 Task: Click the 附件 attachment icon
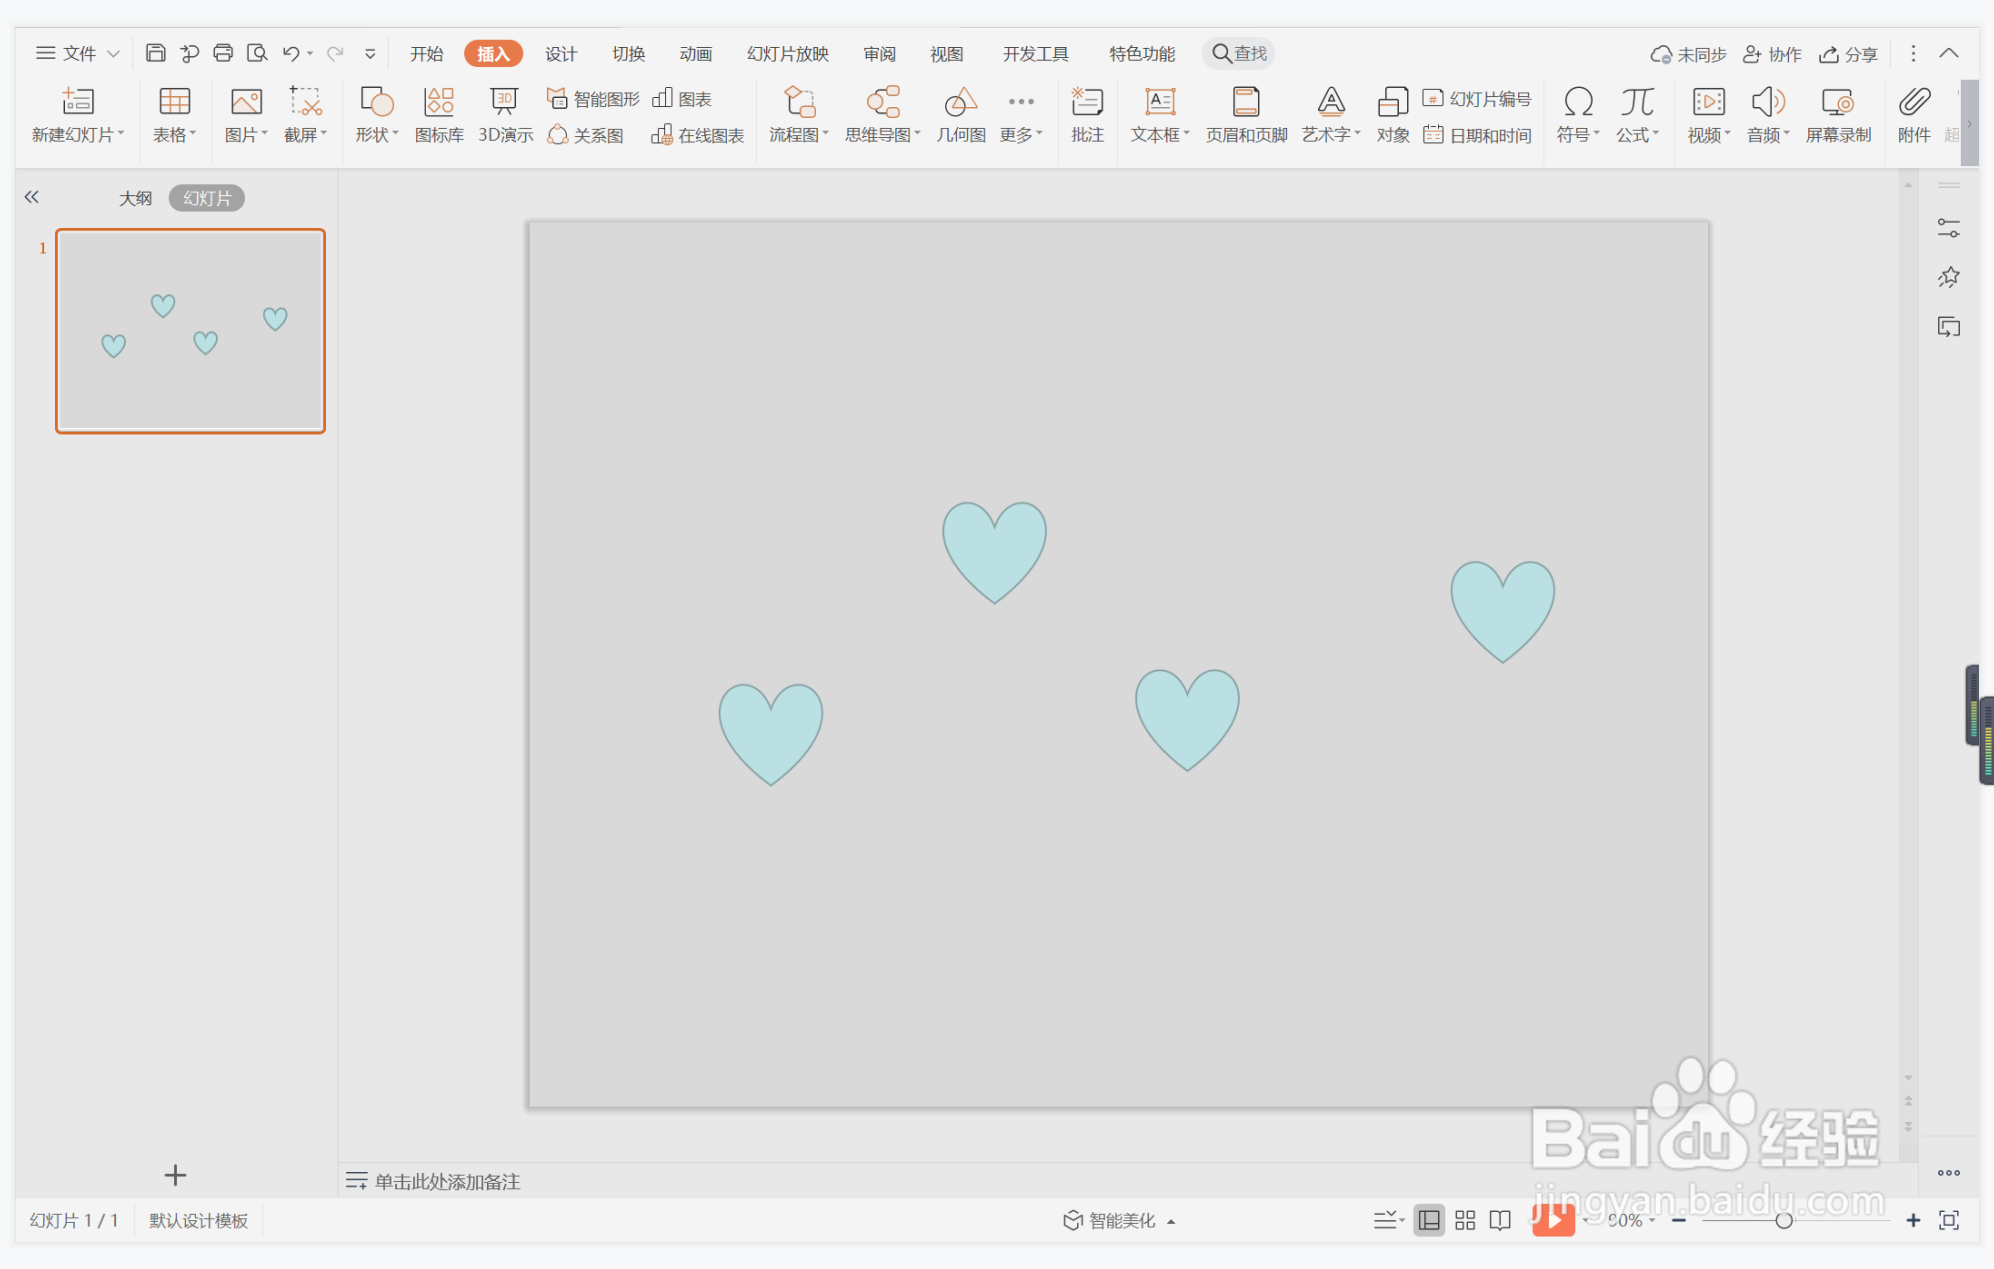[x=1914, y=115]
